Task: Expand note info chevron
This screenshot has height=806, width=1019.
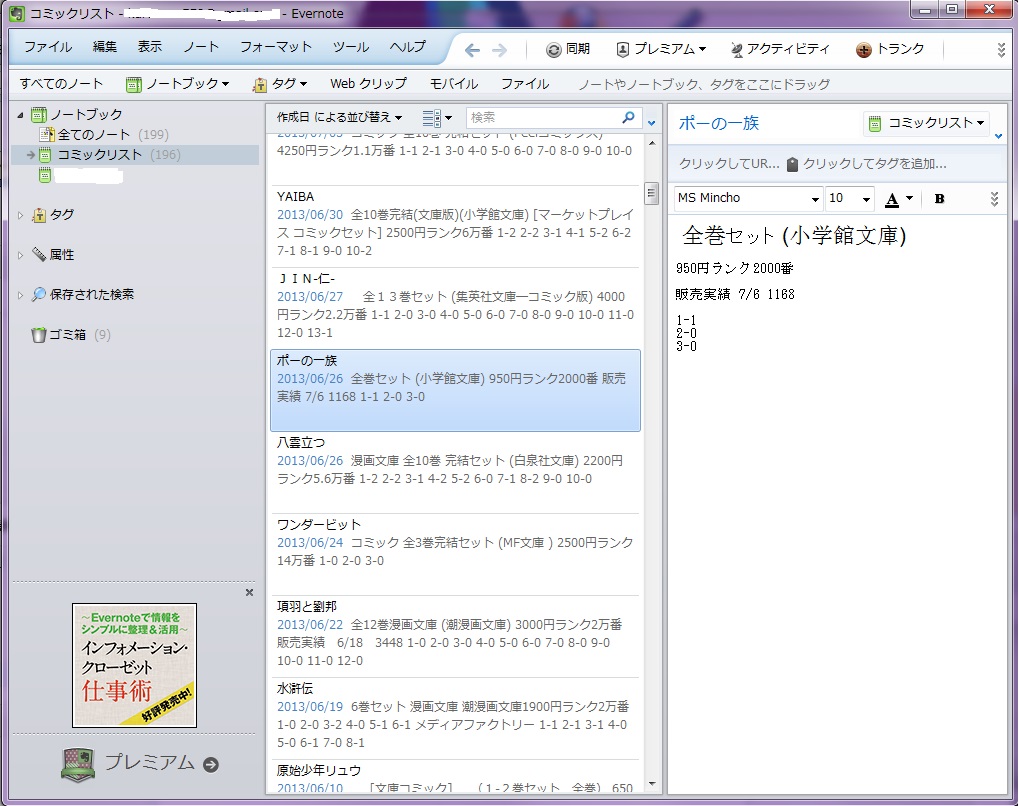Action: (x=999, y=136)
